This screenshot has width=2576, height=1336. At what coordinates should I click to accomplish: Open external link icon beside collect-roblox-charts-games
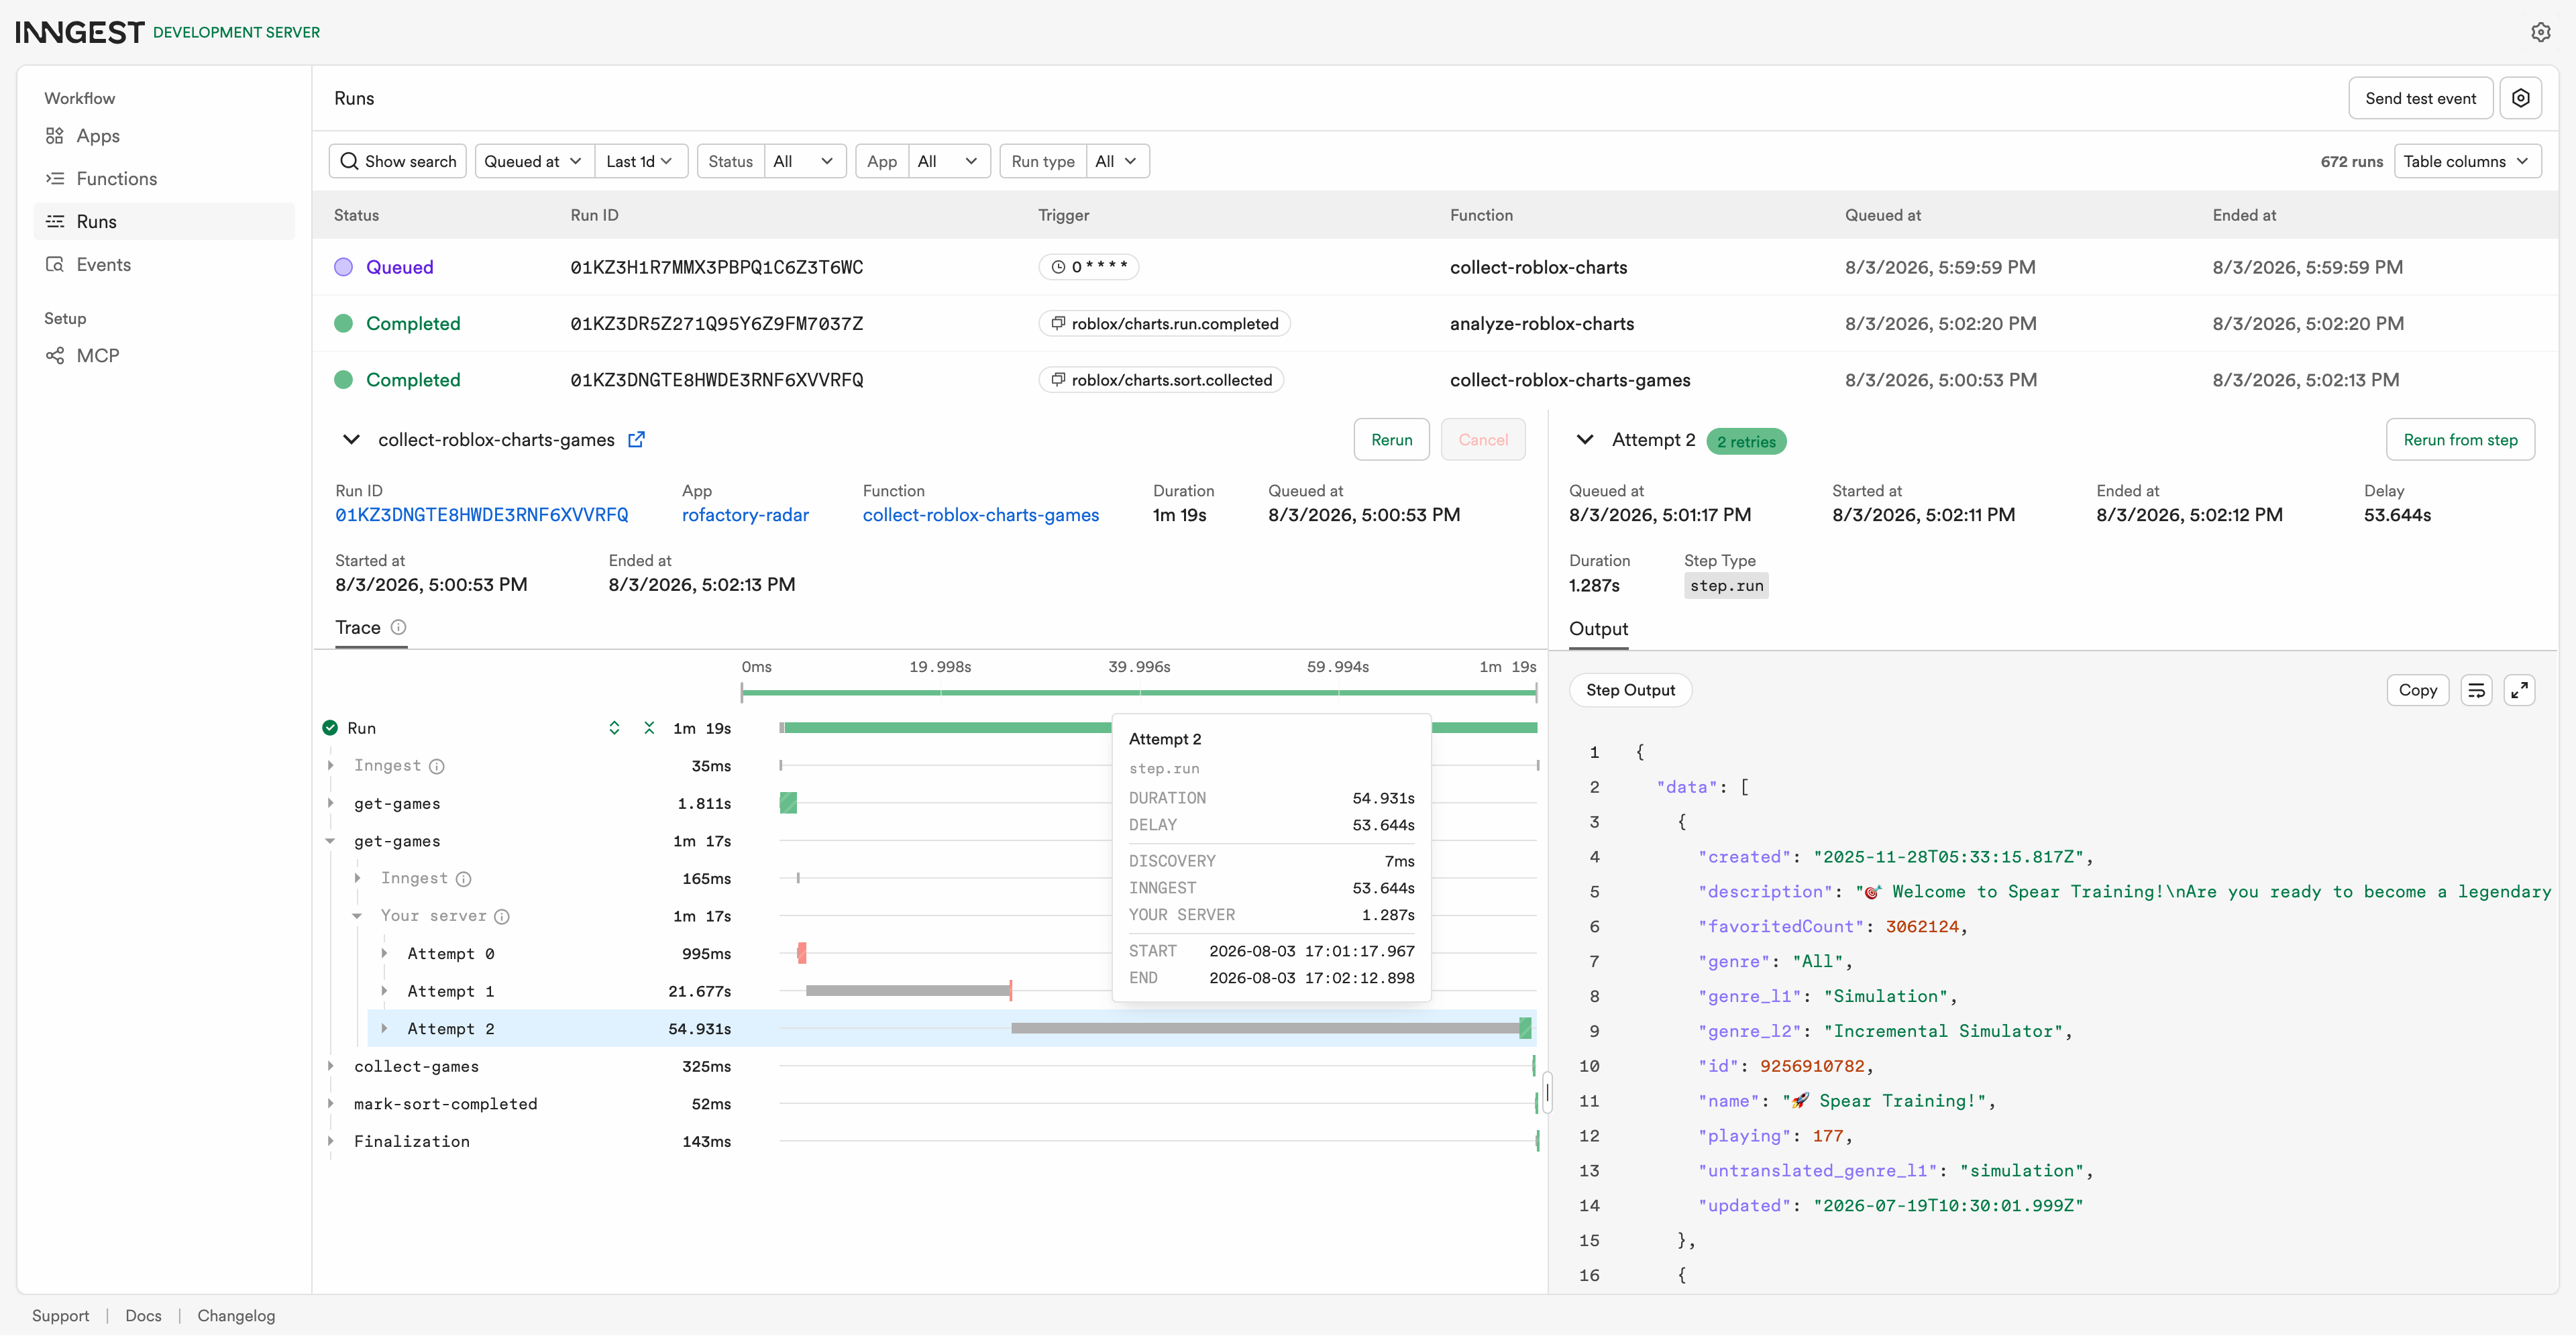pyautogui.click(x=636, y=440)
